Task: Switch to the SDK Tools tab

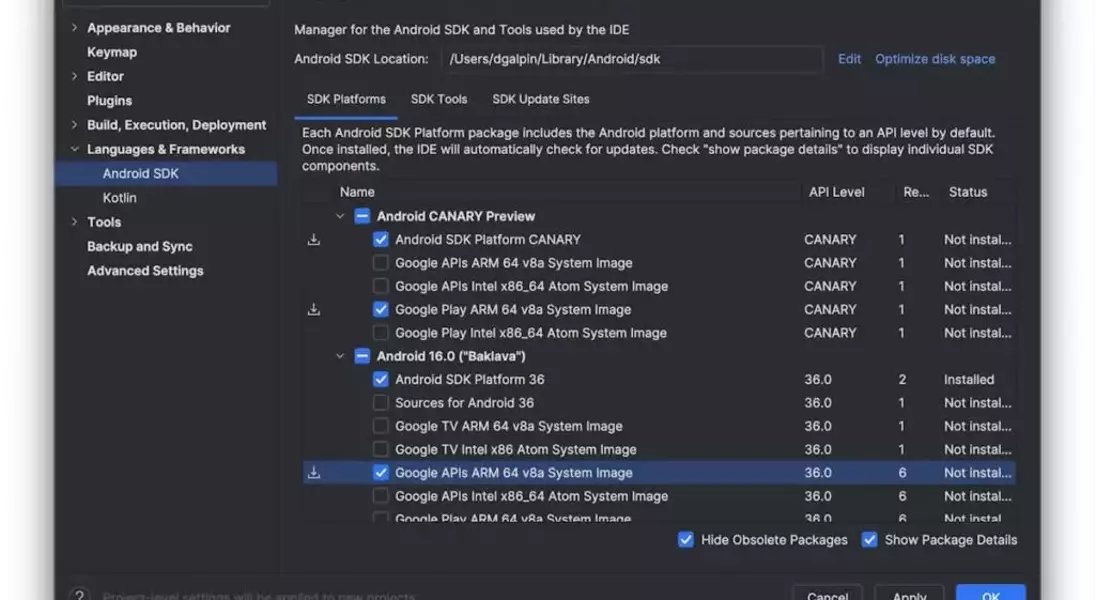Action: click(x=438, y=99)
